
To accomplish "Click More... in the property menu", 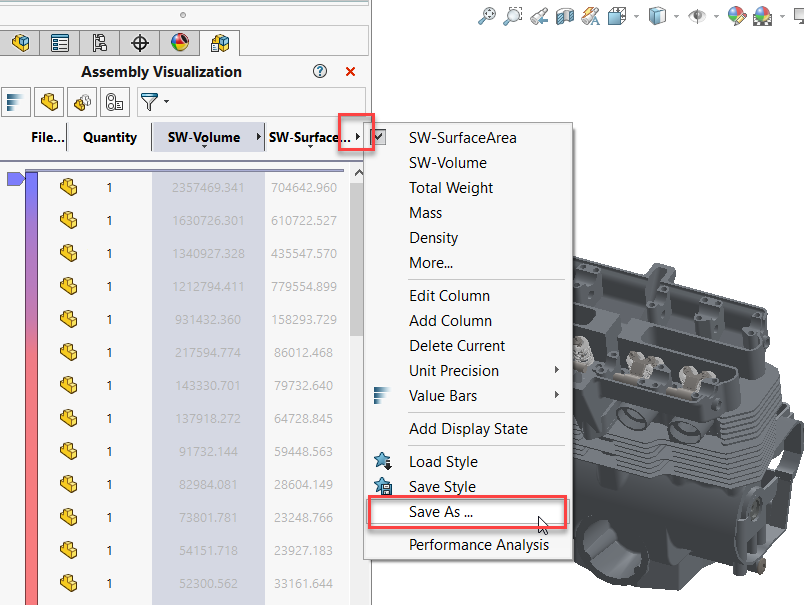I will (x=431, y=263).
